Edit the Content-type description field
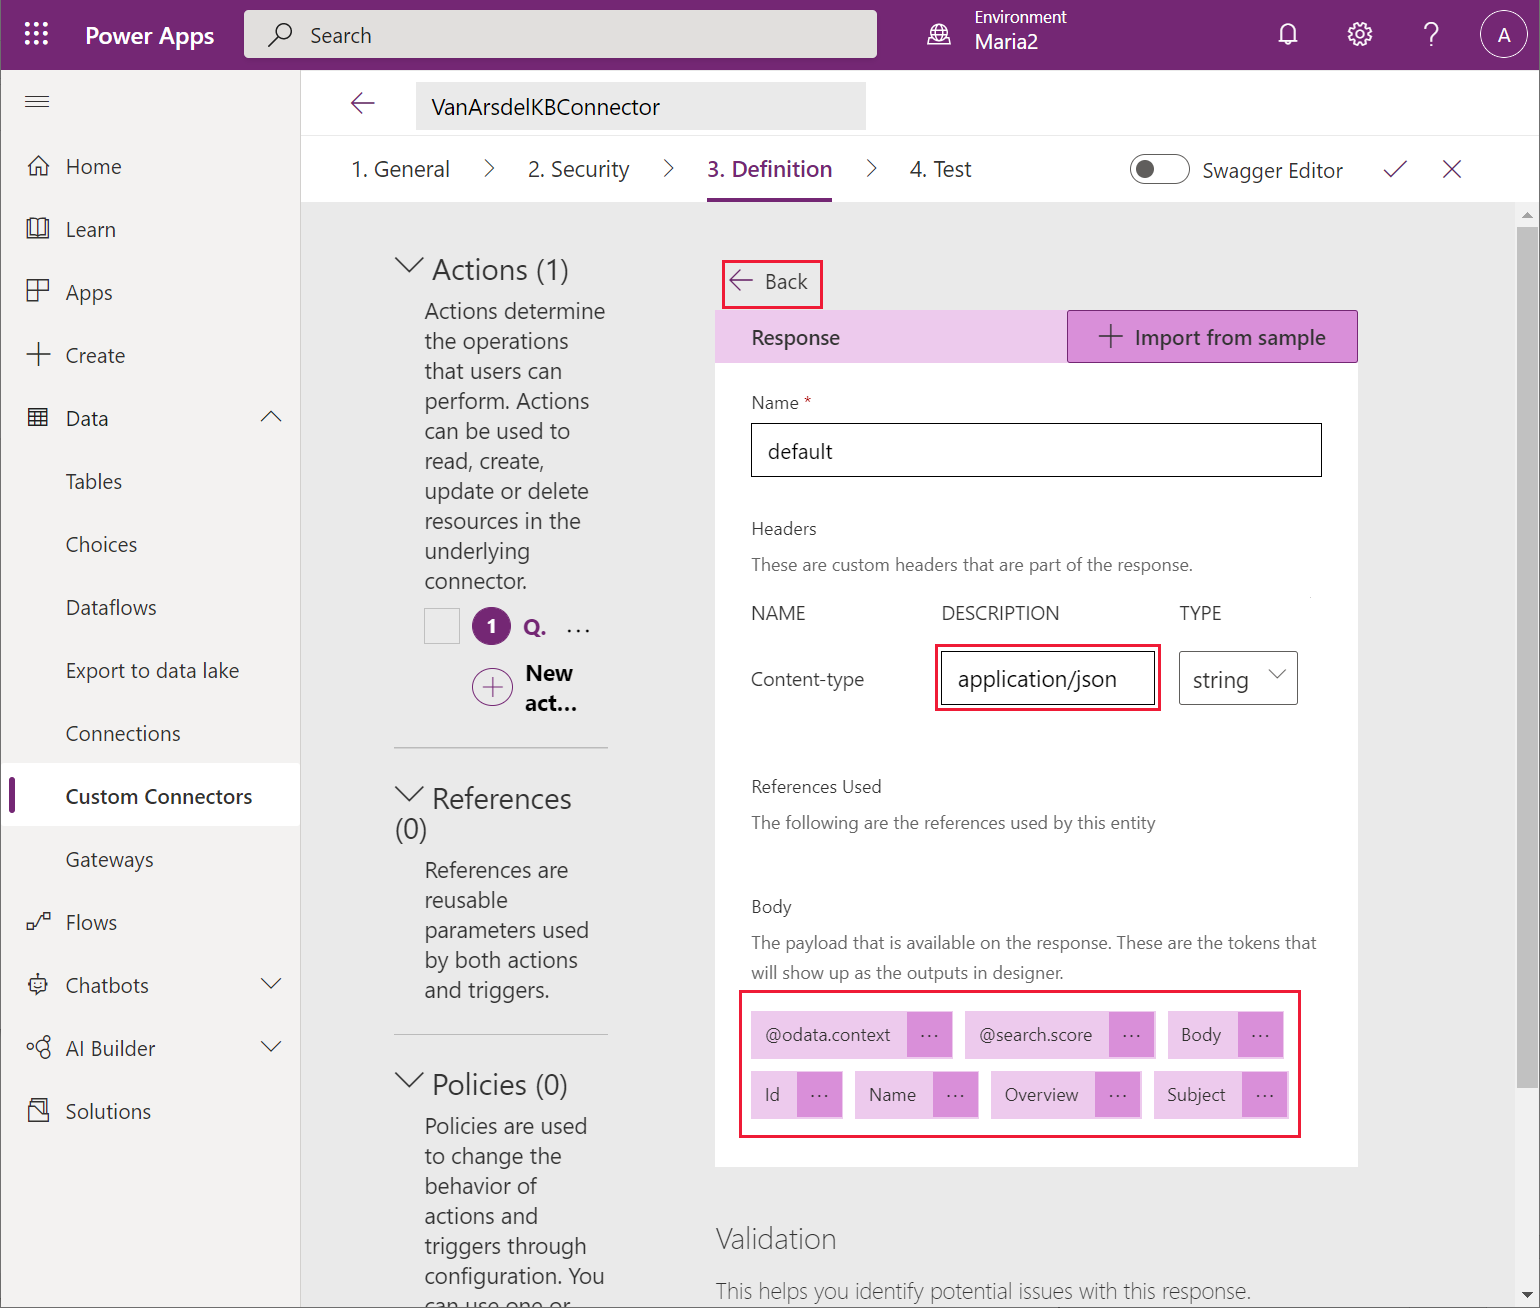Viewport: 1540px width, 1308px height. click(1047, 678)
